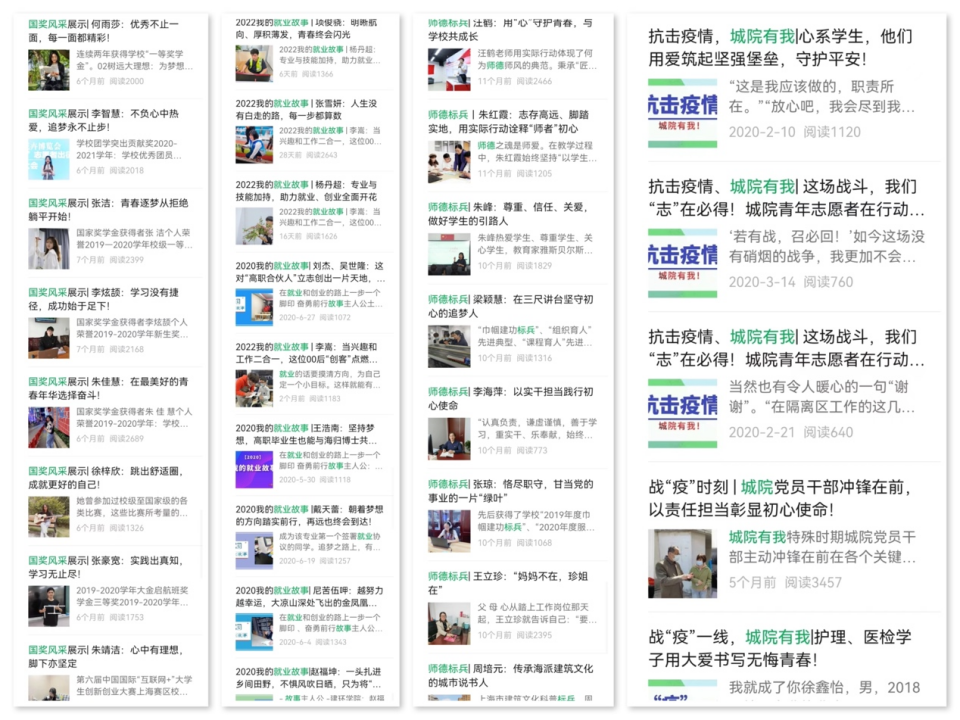Tap the 抗击疫情 thumbnail dated 2020-2-10

click(683, 113)
